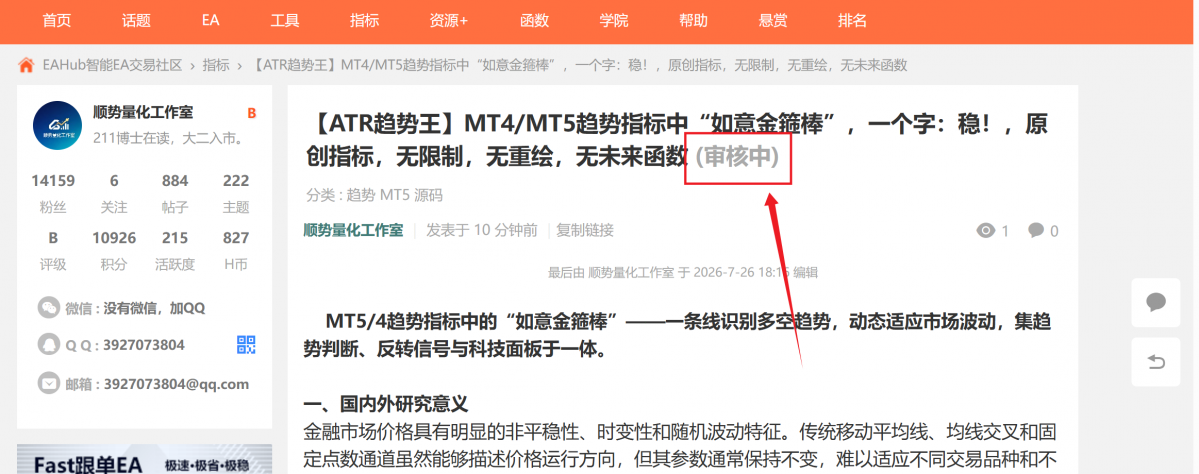Click the orange B rating badge
Viewport: 1199px width, 474px height.
point(252,114)
